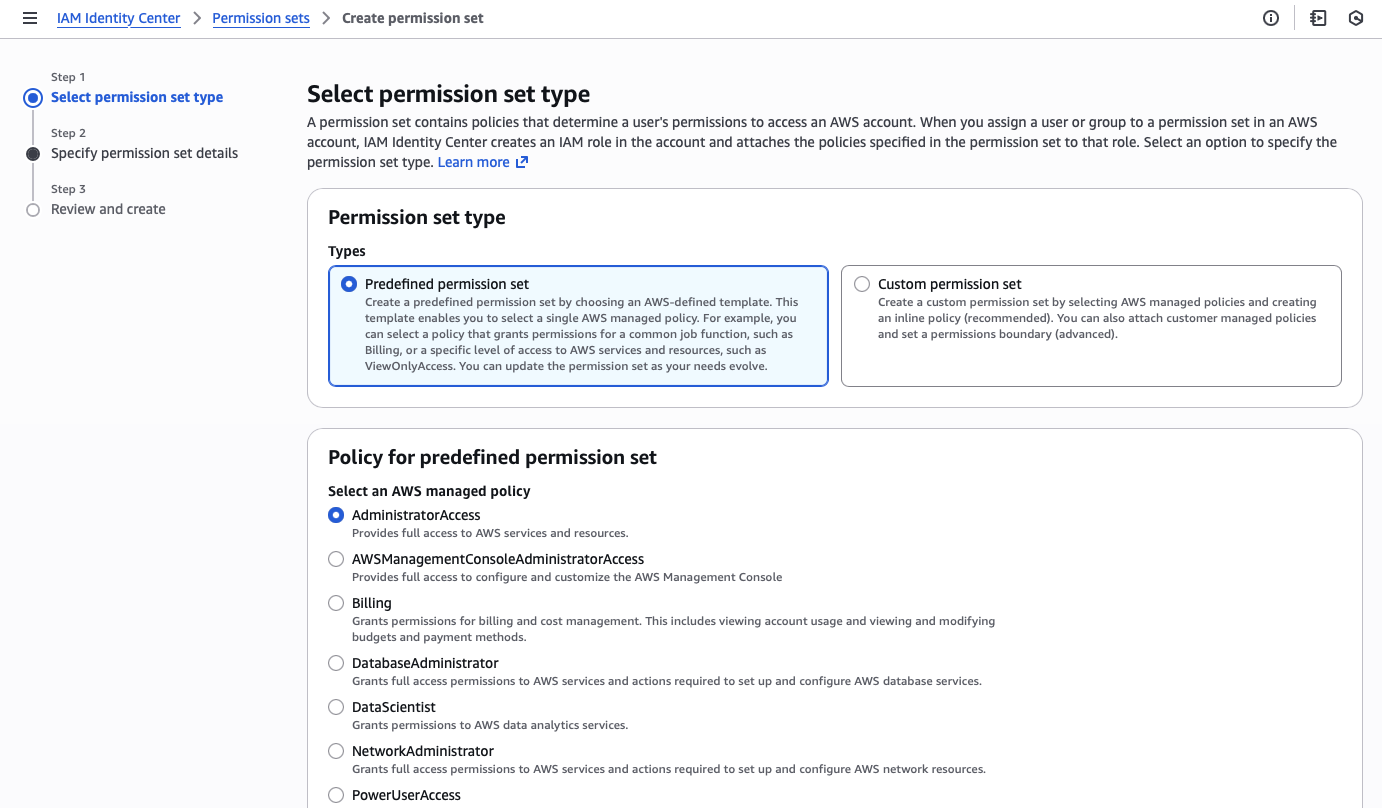Click Step 1 Select permission set type
1382x808 pixels.
coord(137,97)
